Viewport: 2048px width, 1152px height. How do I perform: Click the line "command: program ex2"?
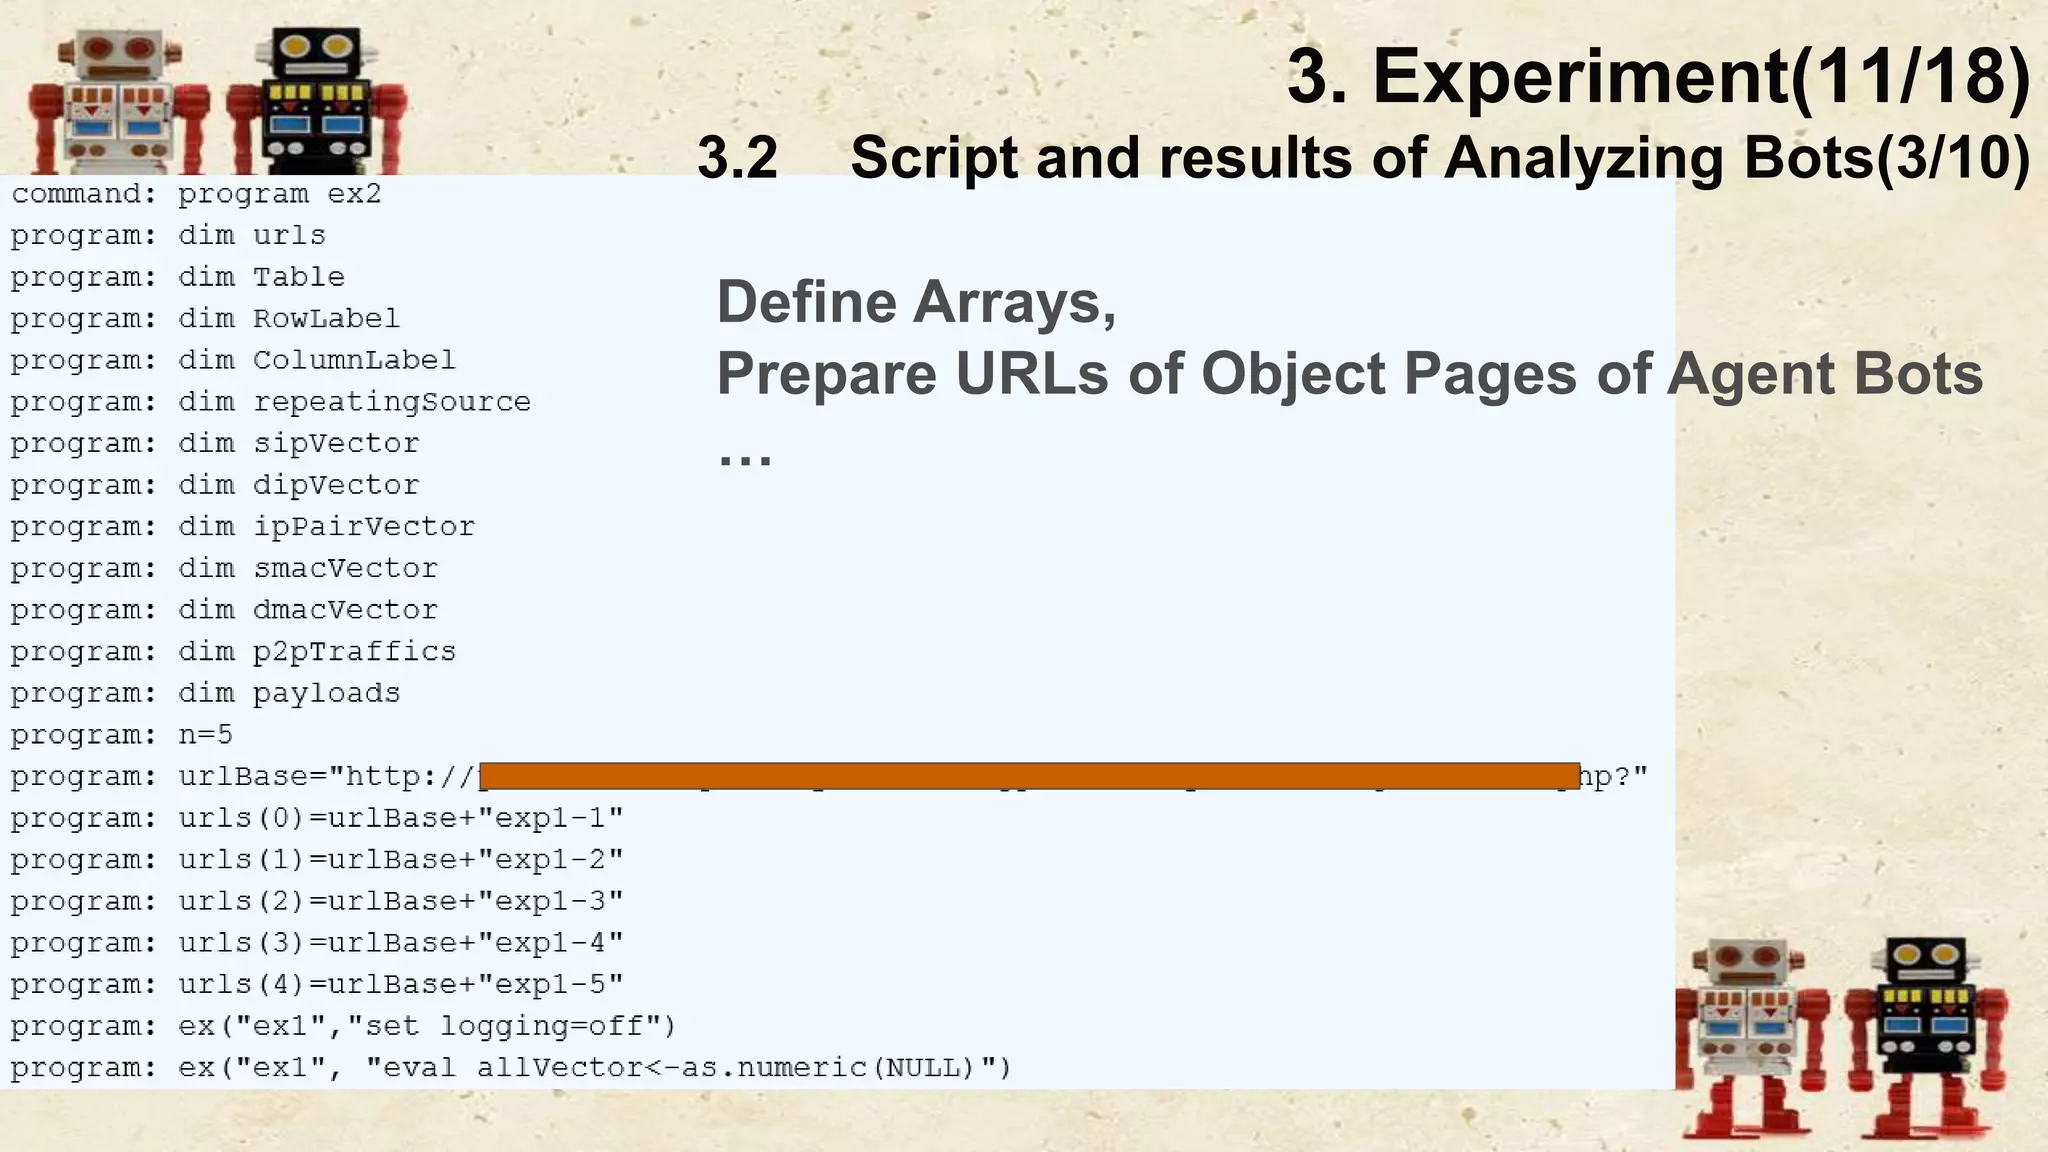click(x=196, y=194)
